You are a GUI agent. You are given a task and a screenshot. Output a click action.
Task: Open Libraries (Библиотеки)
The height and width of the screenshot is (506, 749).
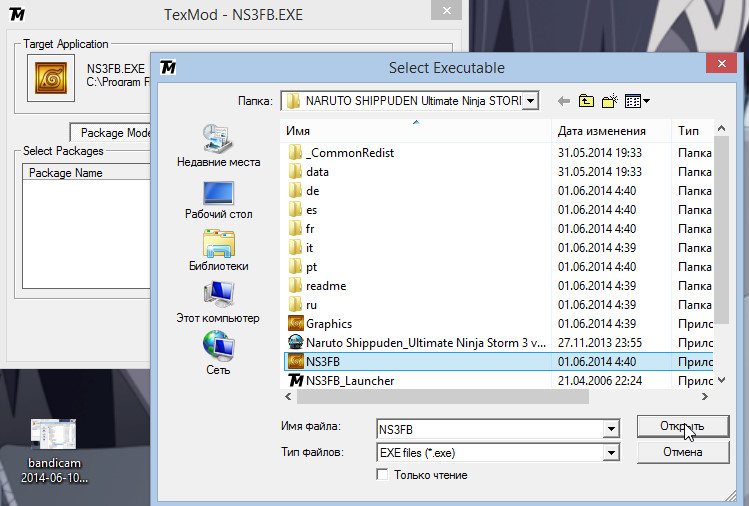(218, 250)
